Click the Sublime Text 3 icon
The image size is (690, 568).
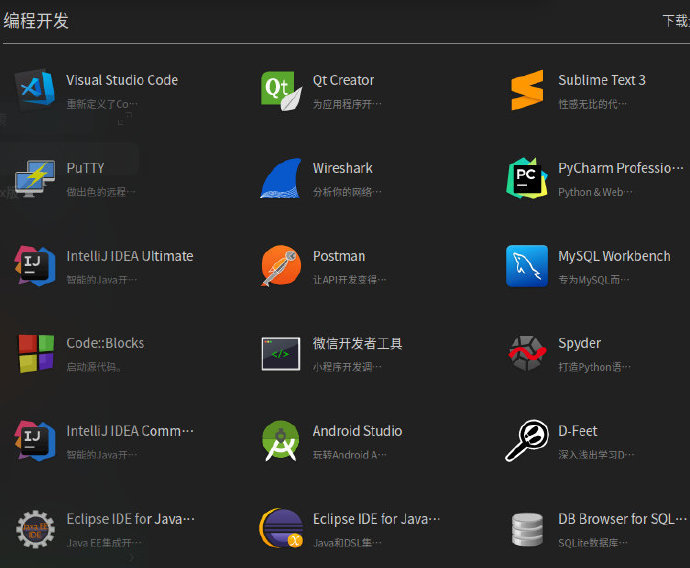point(527,90)
